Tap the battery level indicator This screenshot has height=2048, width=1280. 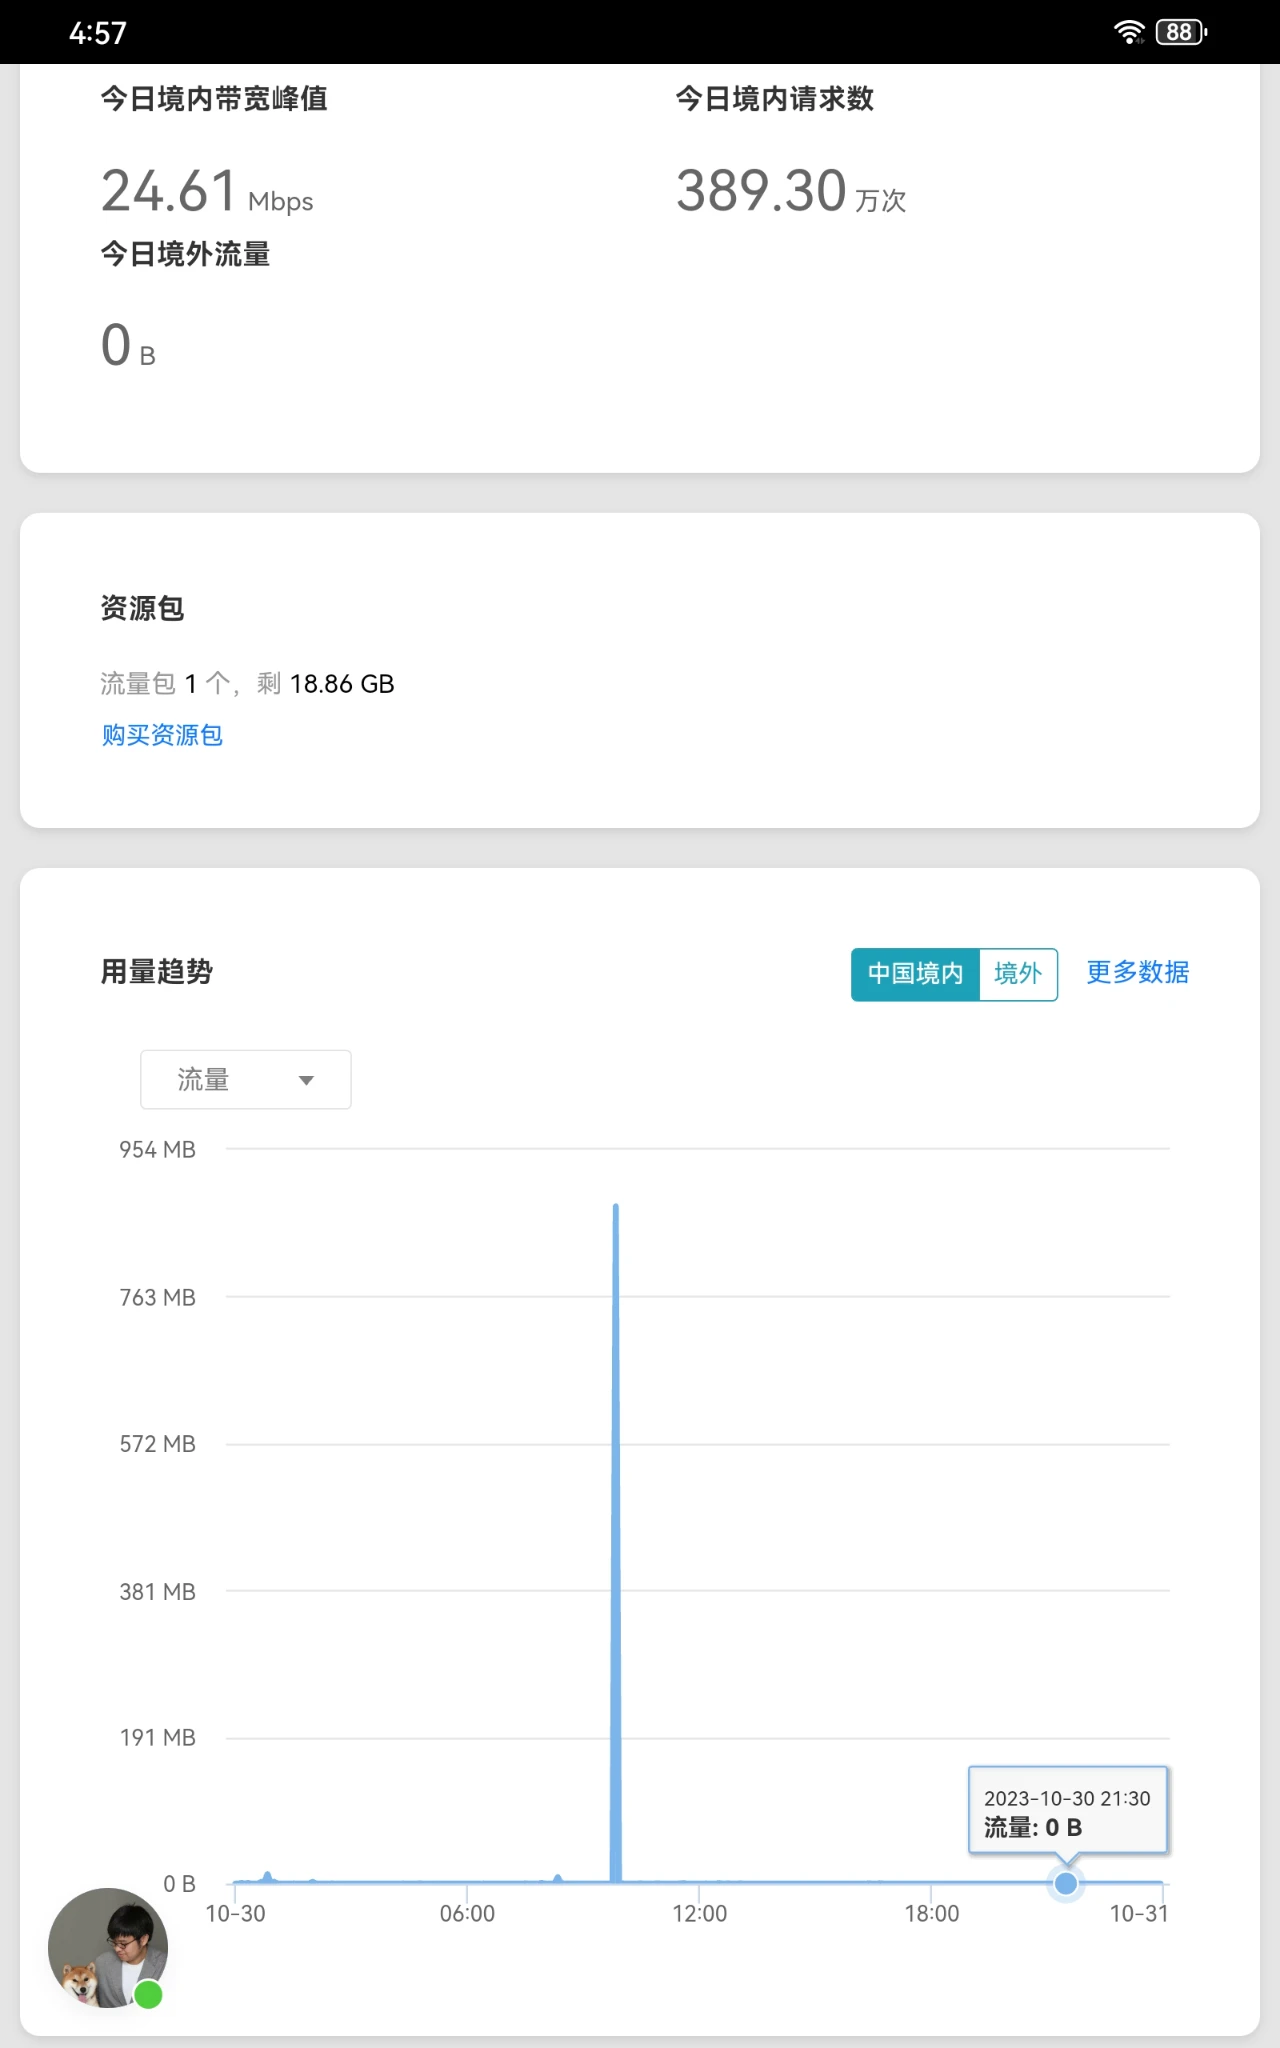1181,32
